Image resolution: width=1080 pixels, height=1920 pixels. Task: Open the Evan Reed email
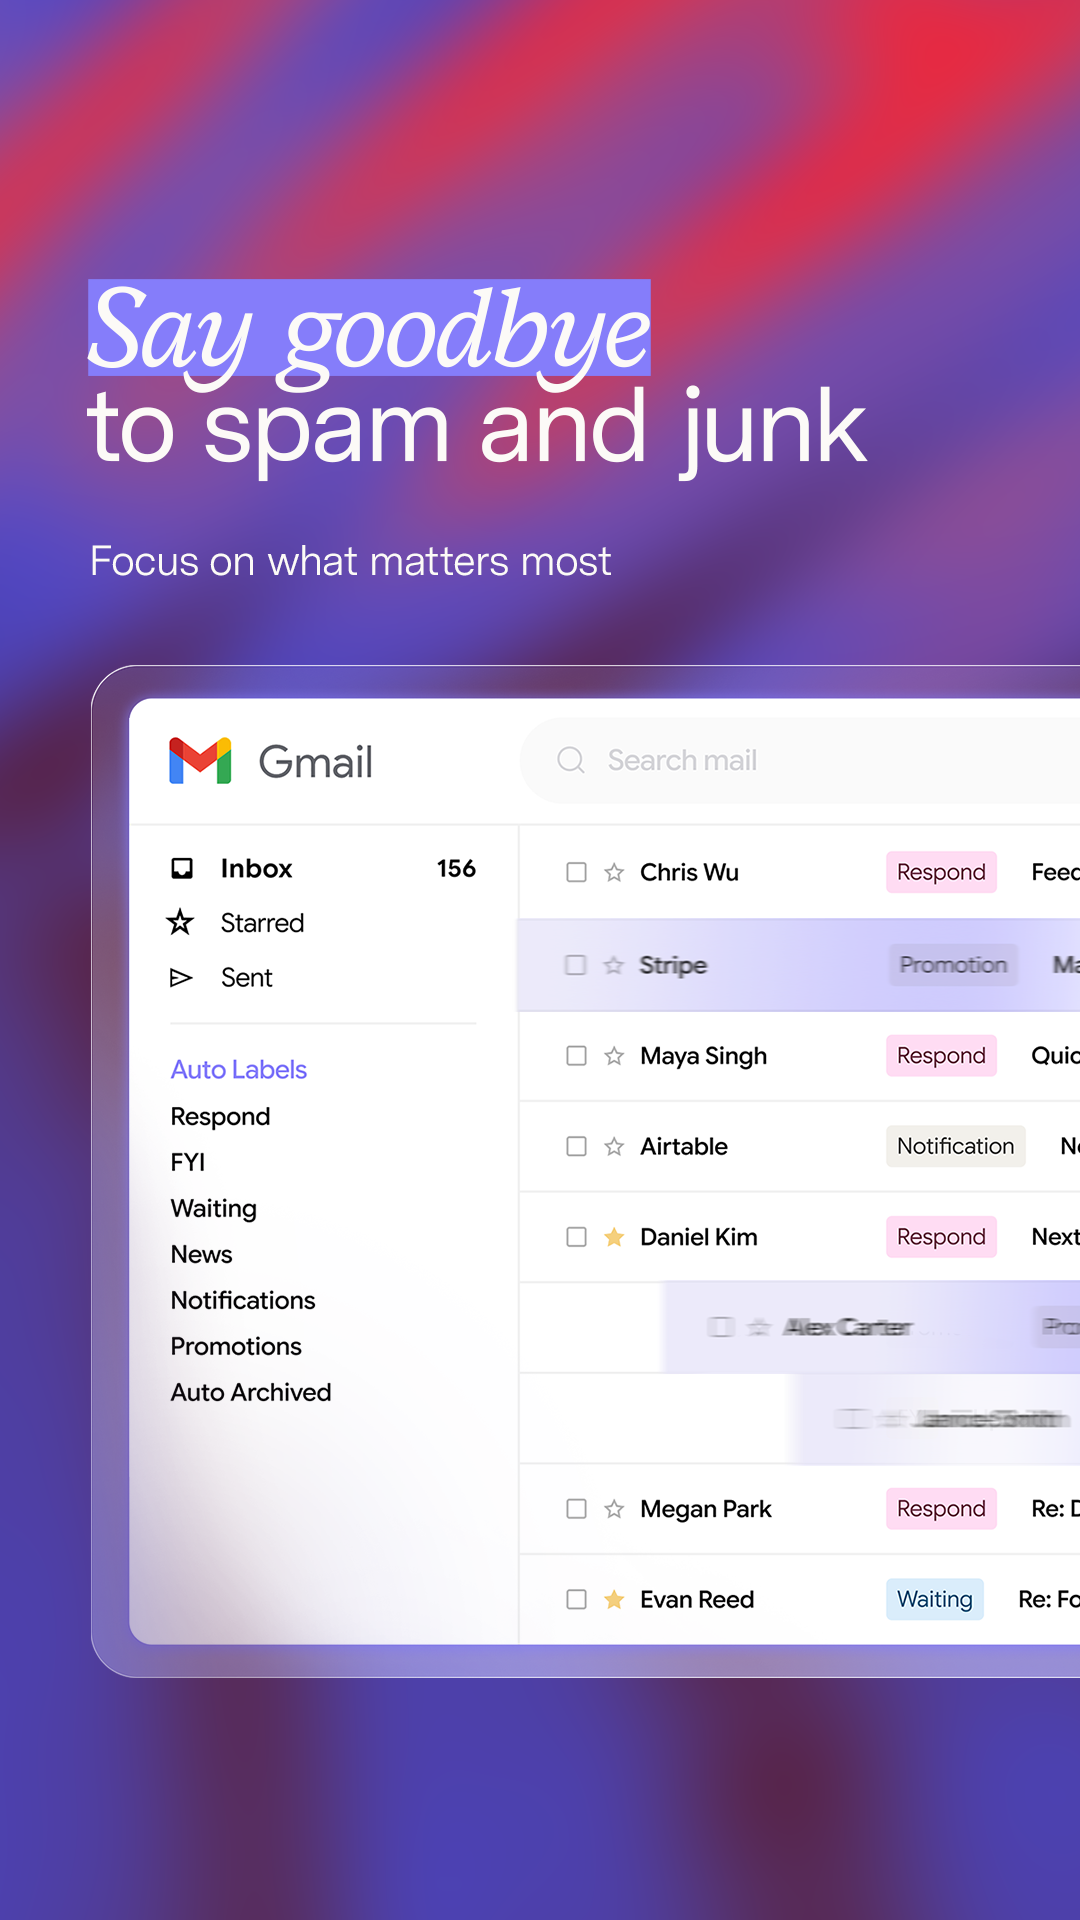800,1599
